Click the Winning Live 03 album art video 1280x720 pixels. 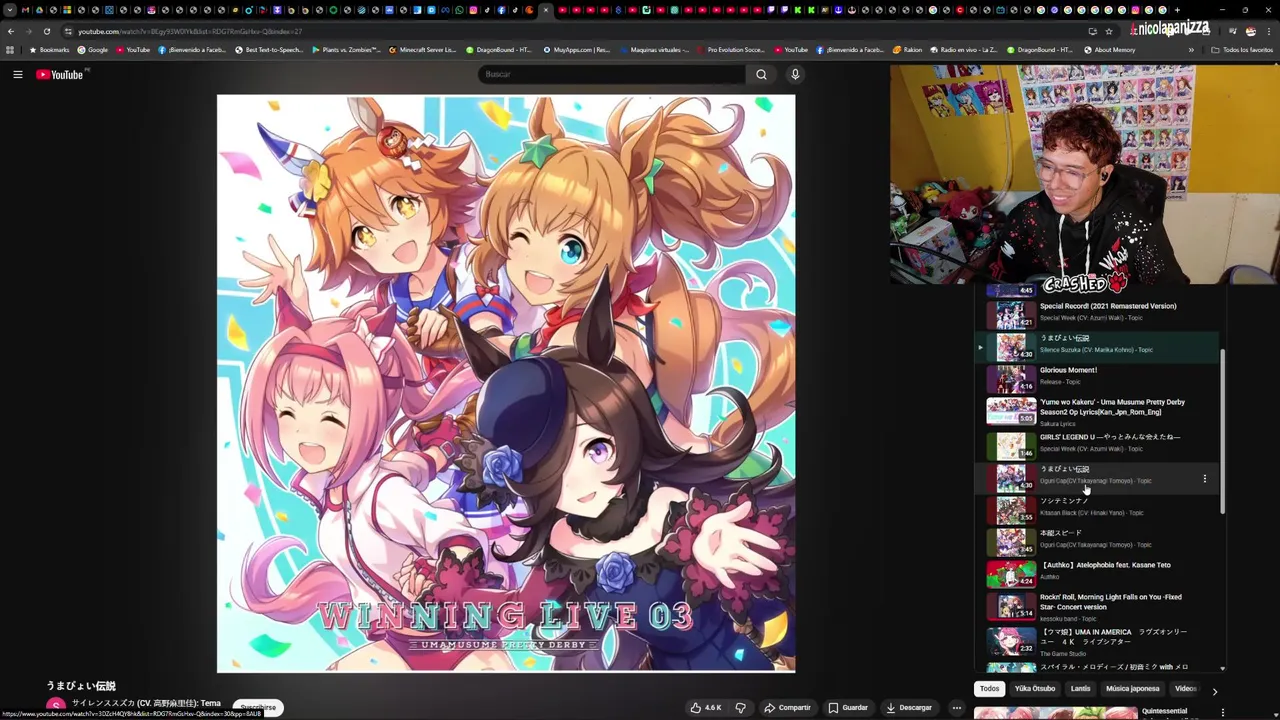[x=506, y=383]
